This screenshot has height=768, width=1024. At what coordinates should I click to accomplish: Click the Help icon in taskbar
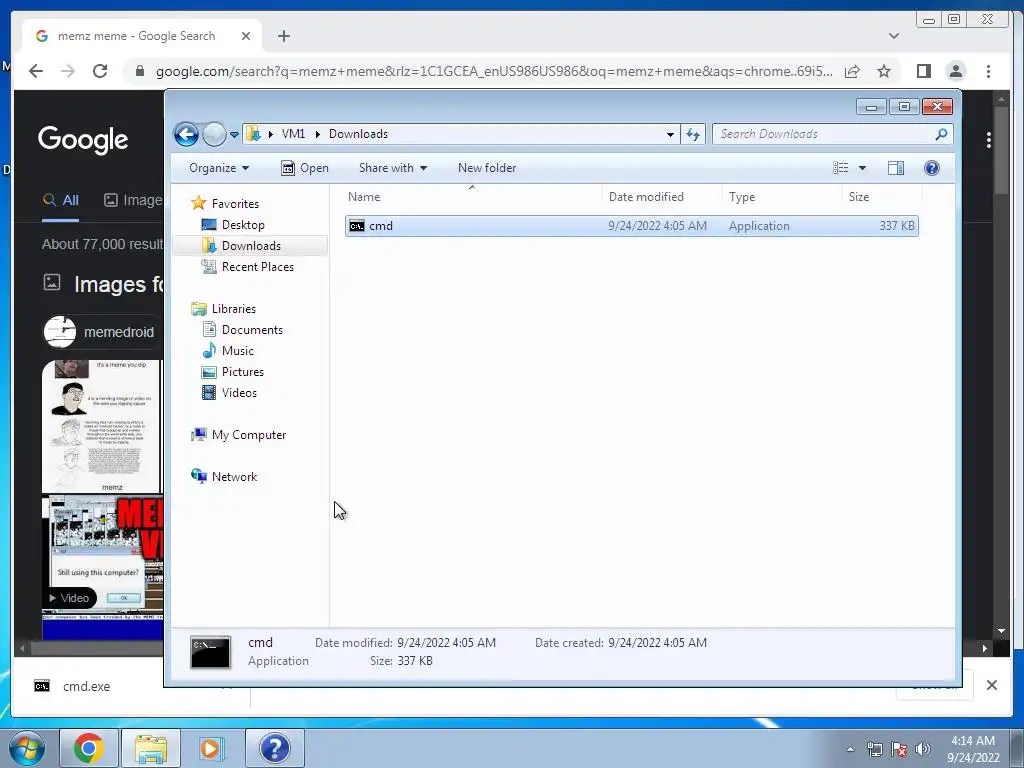tap(274, 748)
